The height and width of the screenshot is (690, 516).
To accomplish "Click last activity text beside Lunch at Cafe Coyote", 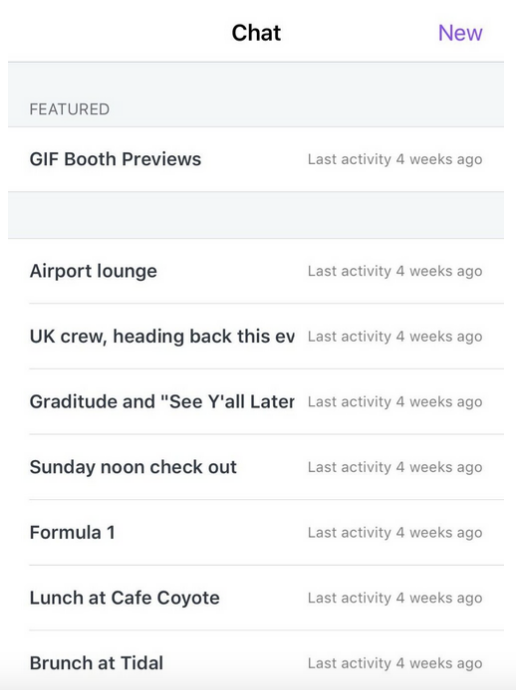I will [x=395, y=598].
